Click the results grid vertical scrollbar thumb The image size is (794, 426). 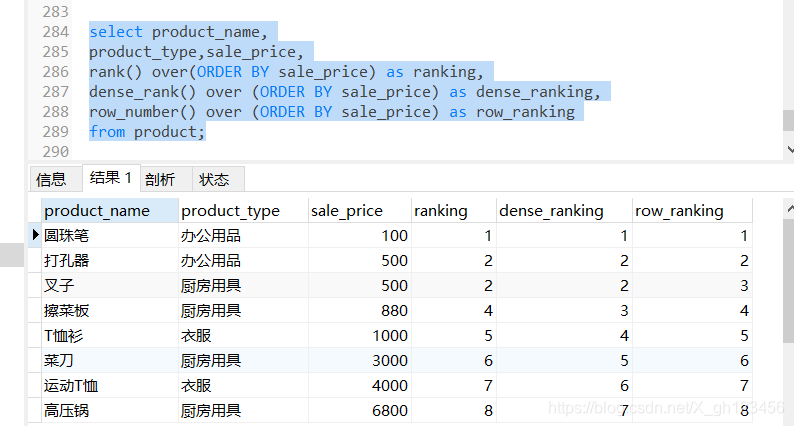click(788, 282)
